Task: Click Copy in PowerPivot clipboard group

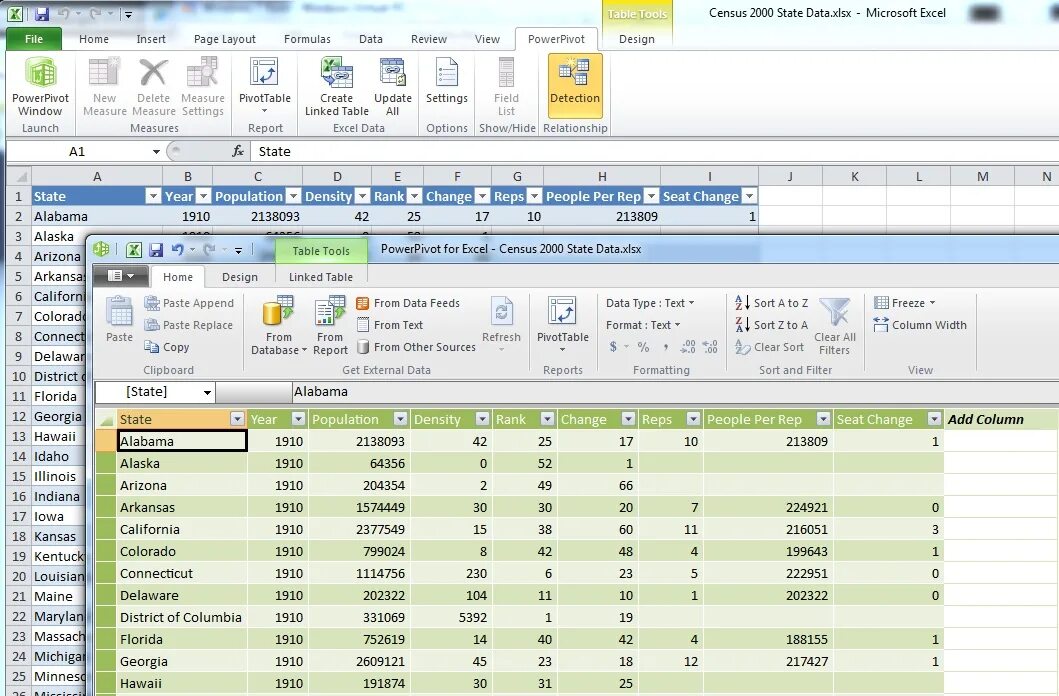Action: (167, 347)
